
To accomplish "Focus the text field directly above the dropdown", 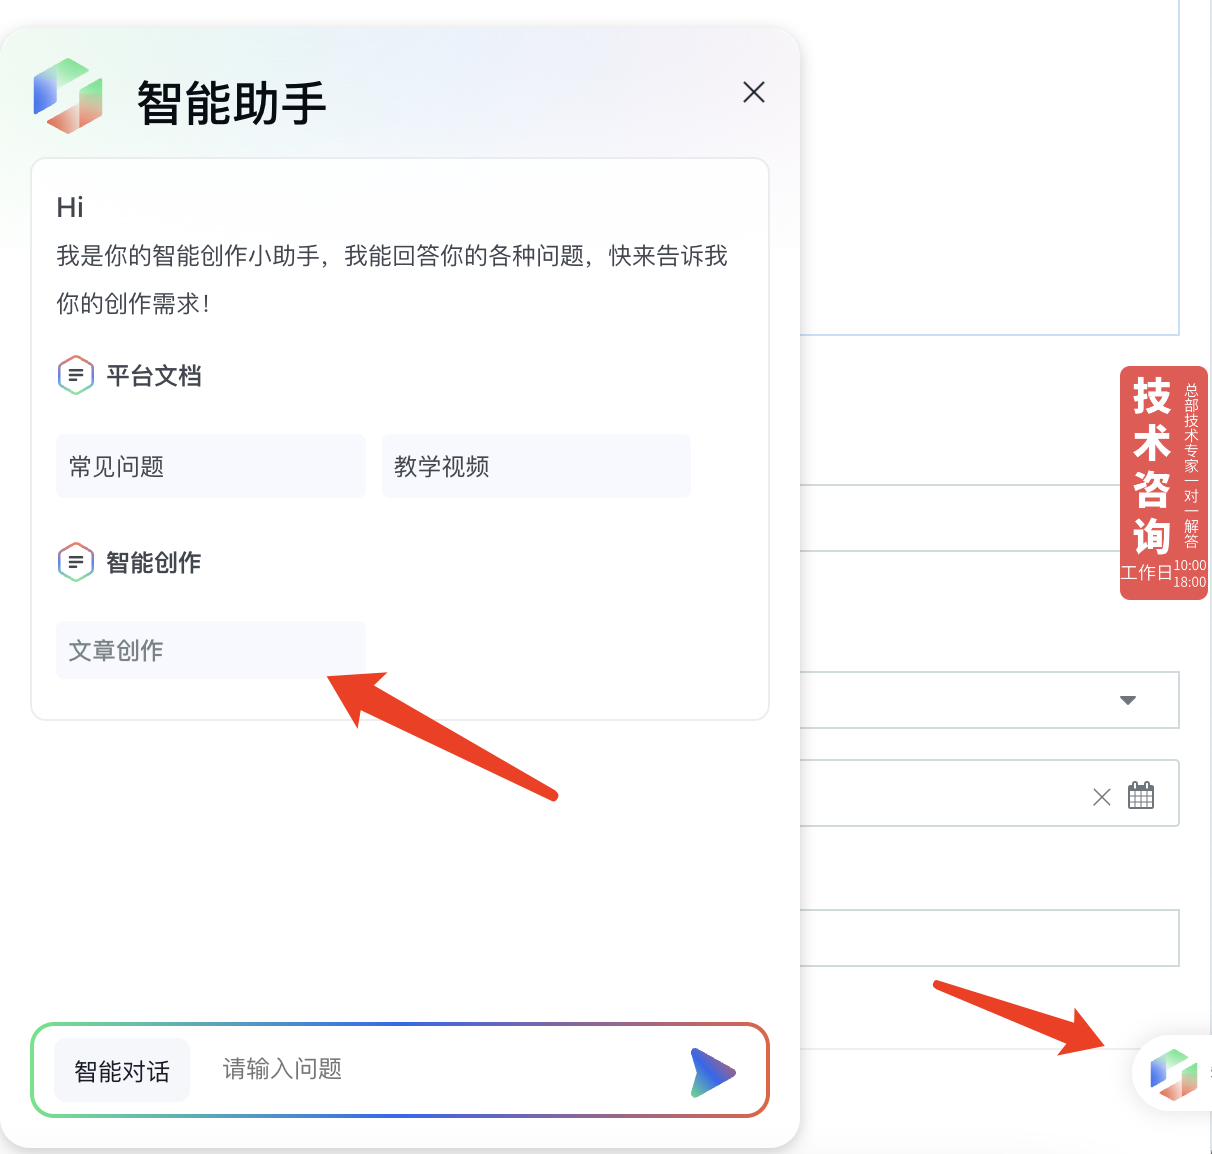I will pos(990,518).
